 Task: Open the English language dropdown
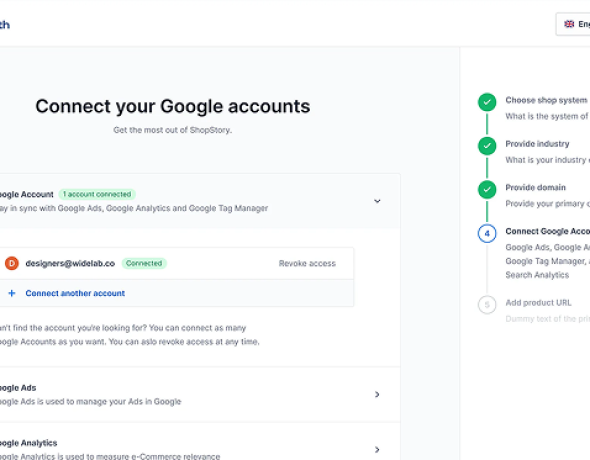573,24
